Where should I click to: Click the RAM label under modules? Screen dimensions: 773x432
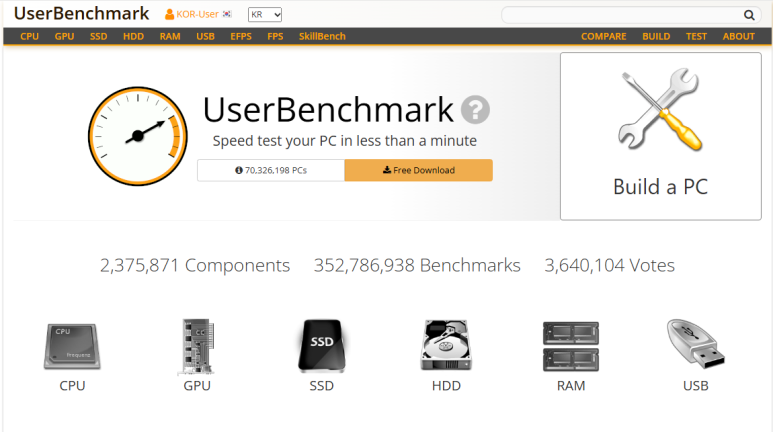click(571, 386)
